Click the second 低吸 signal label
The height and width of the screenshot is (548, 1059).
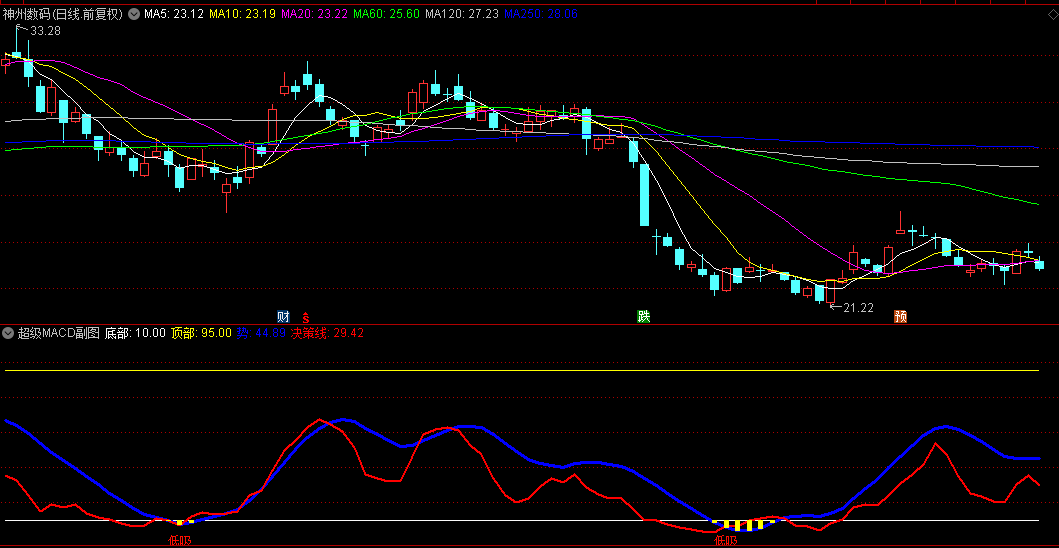(726, 540)
